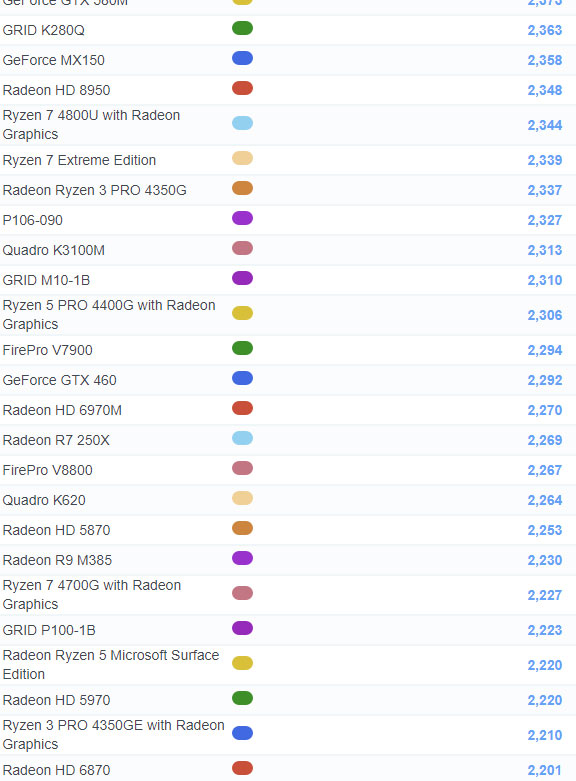Select the light blue swatch for Ryzen 7 4800U

[242, 123]
